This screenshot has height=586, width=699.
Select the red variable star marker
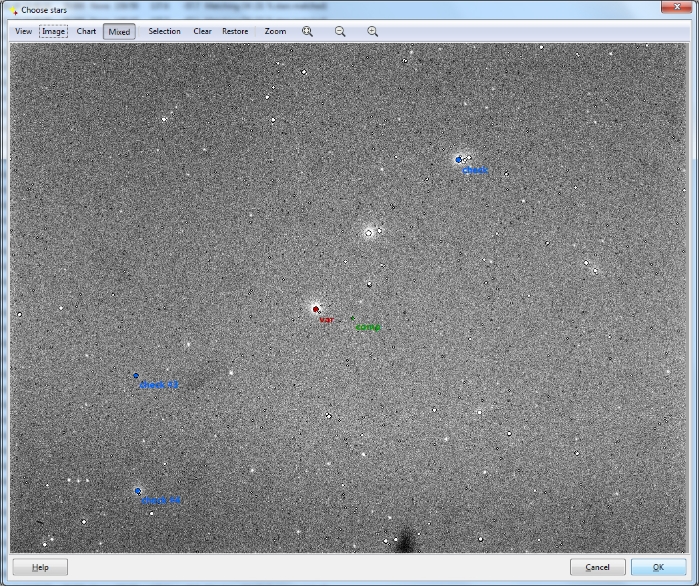pyautogui.click(x=315, y=309)
